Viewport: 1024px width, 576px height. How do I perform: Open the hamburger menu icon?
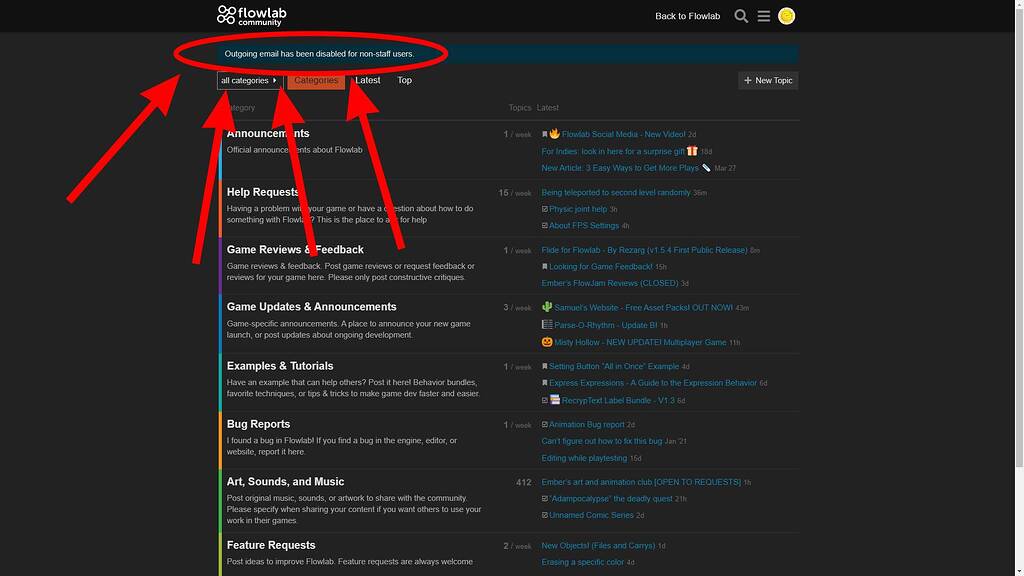point(763,16)
